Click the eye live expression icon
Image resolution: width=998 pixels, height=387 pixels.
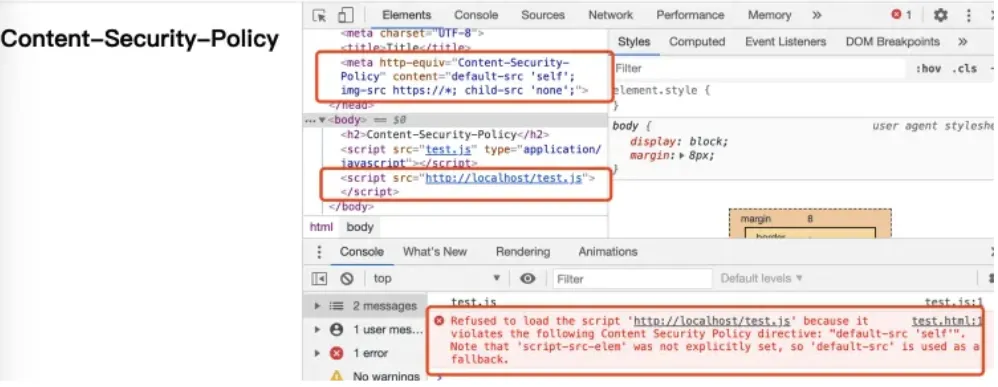pos(528,278)
